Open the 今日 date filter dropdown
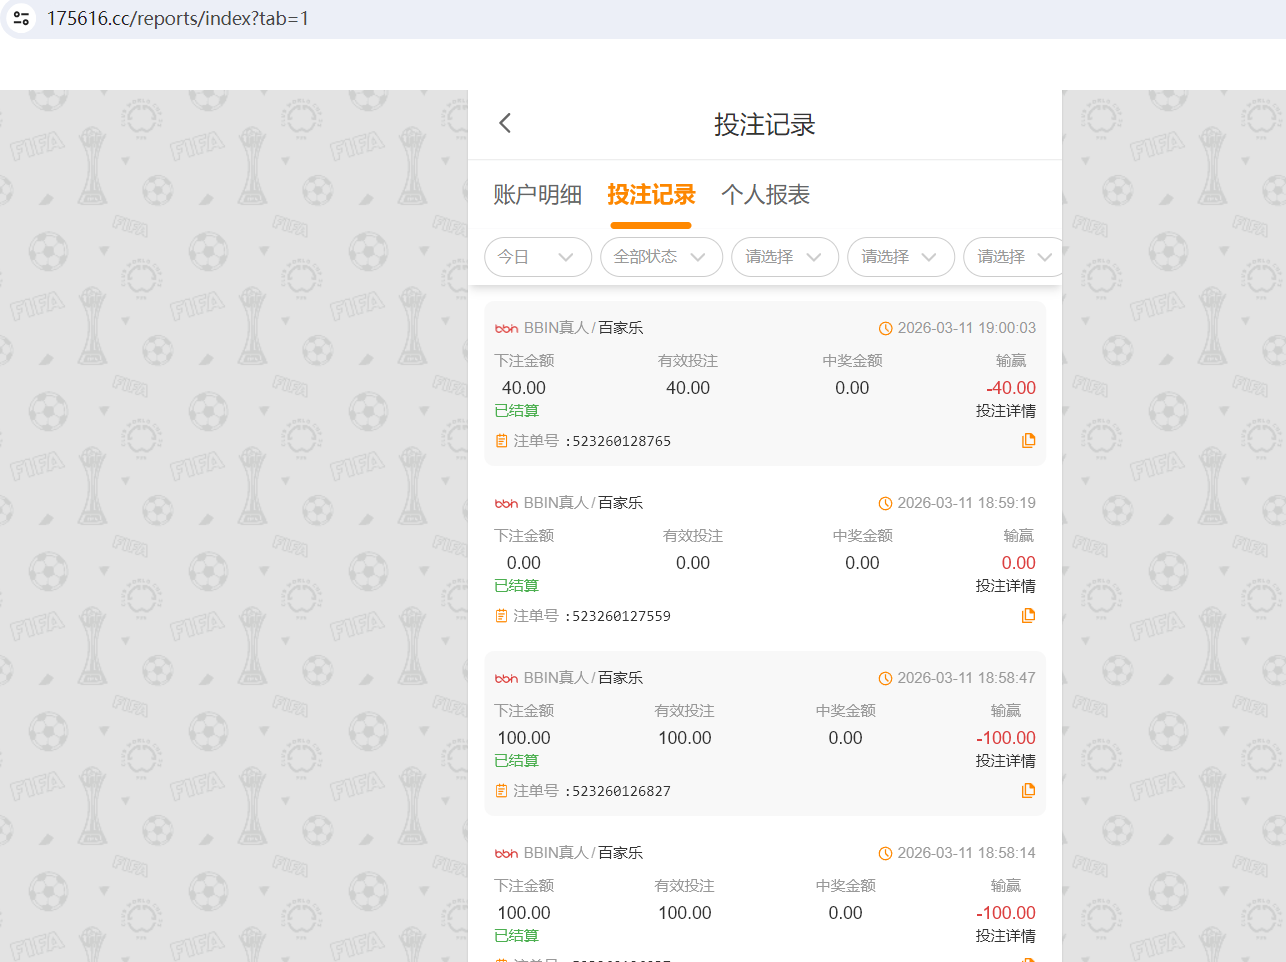The width and height of the screenshot is (1286, 962). 538,257
